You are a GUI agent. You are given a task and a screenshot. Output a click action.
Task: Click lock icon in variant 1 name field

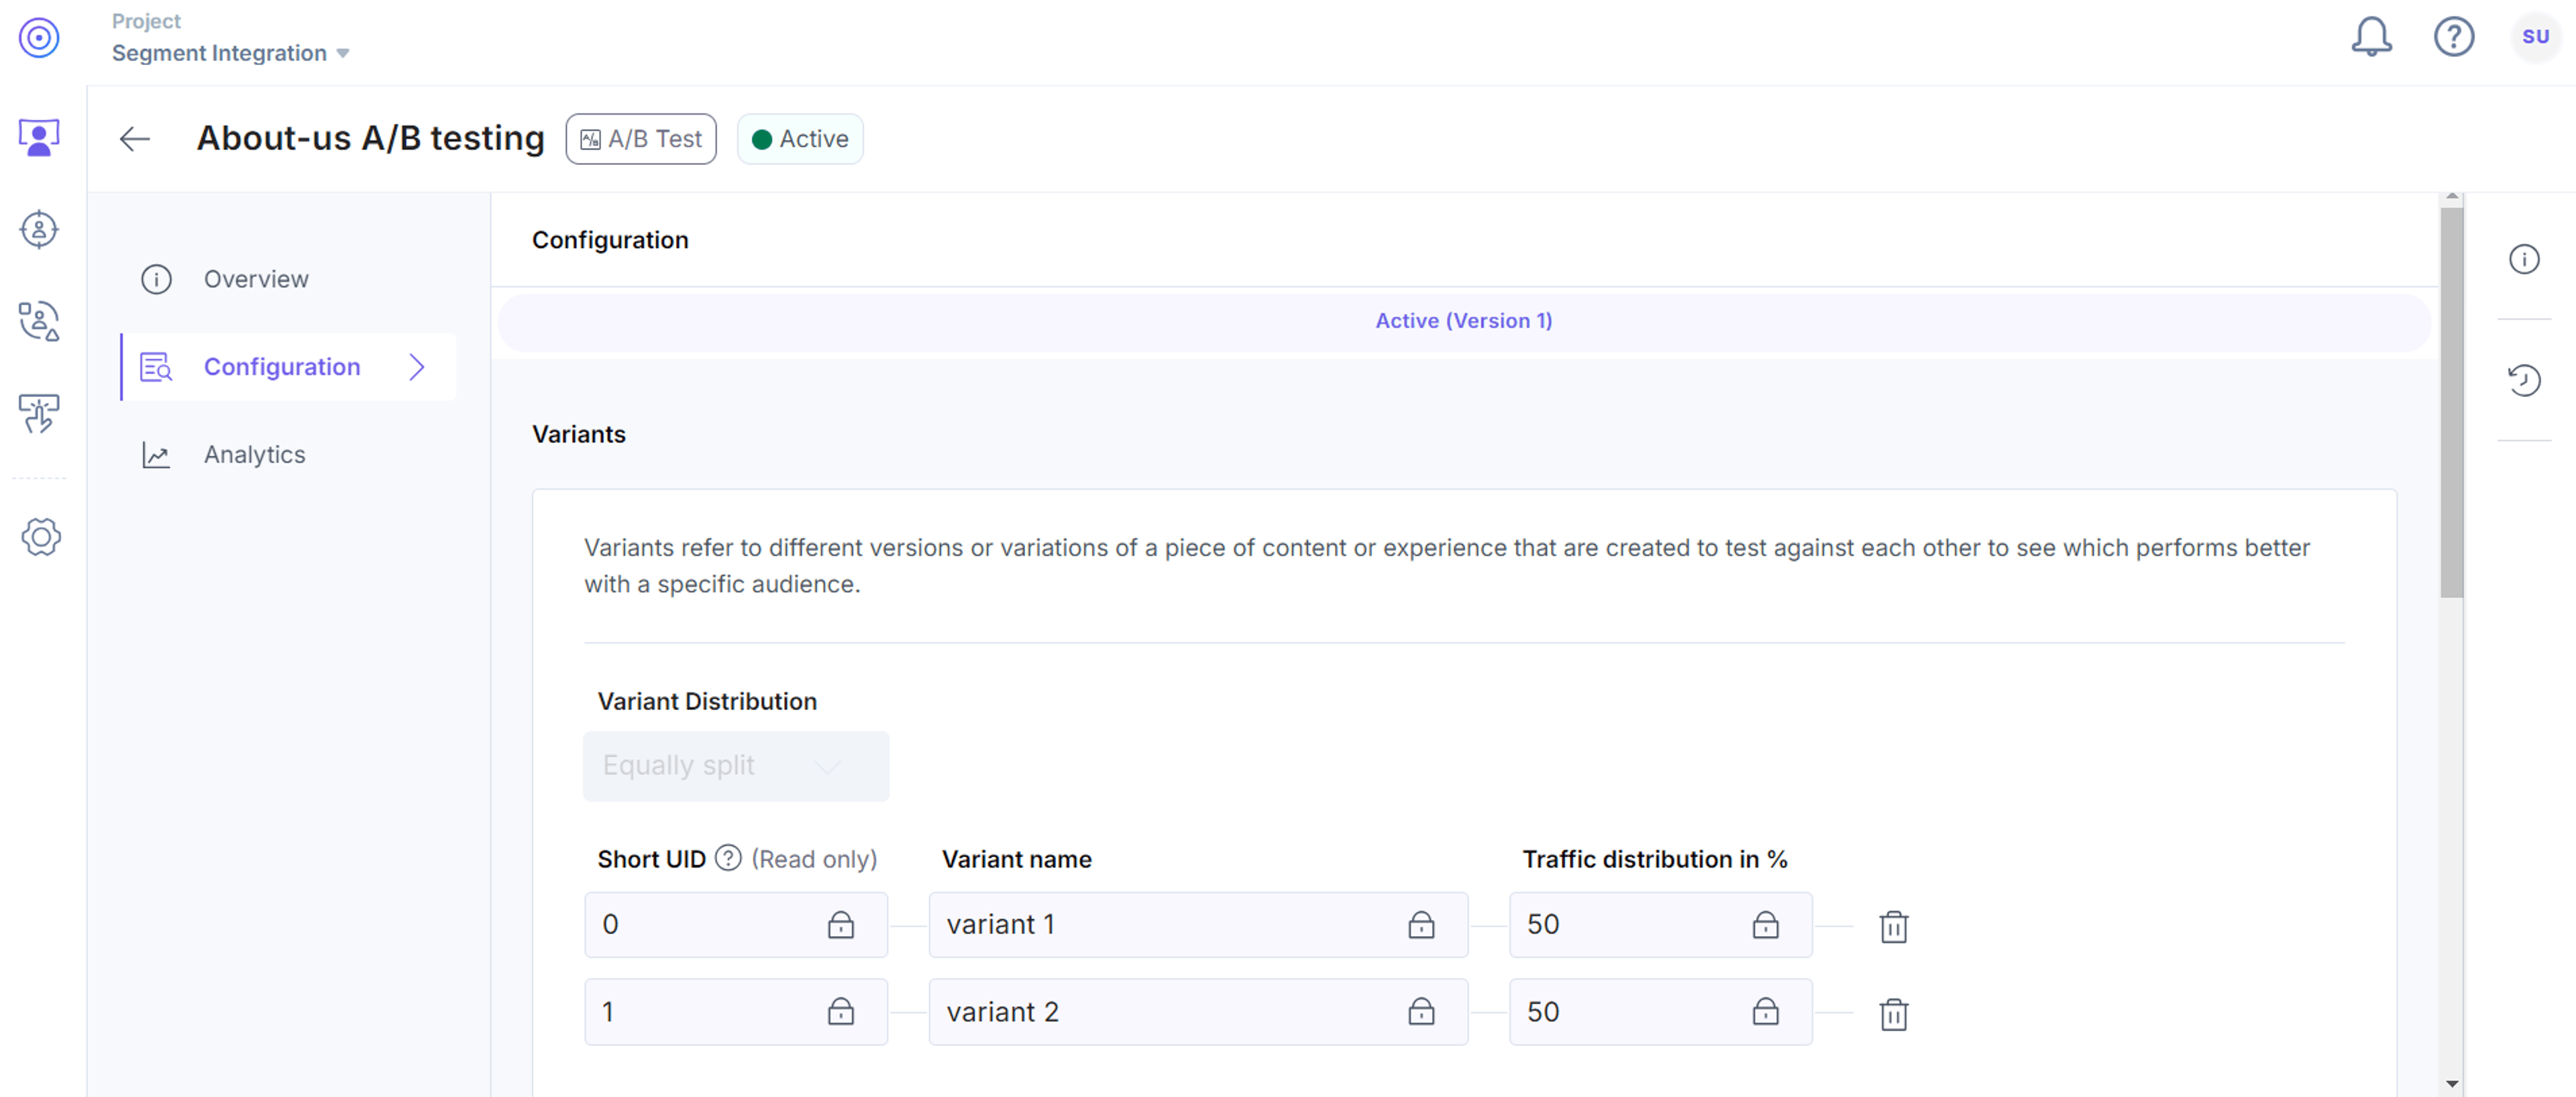point(1421,925)
